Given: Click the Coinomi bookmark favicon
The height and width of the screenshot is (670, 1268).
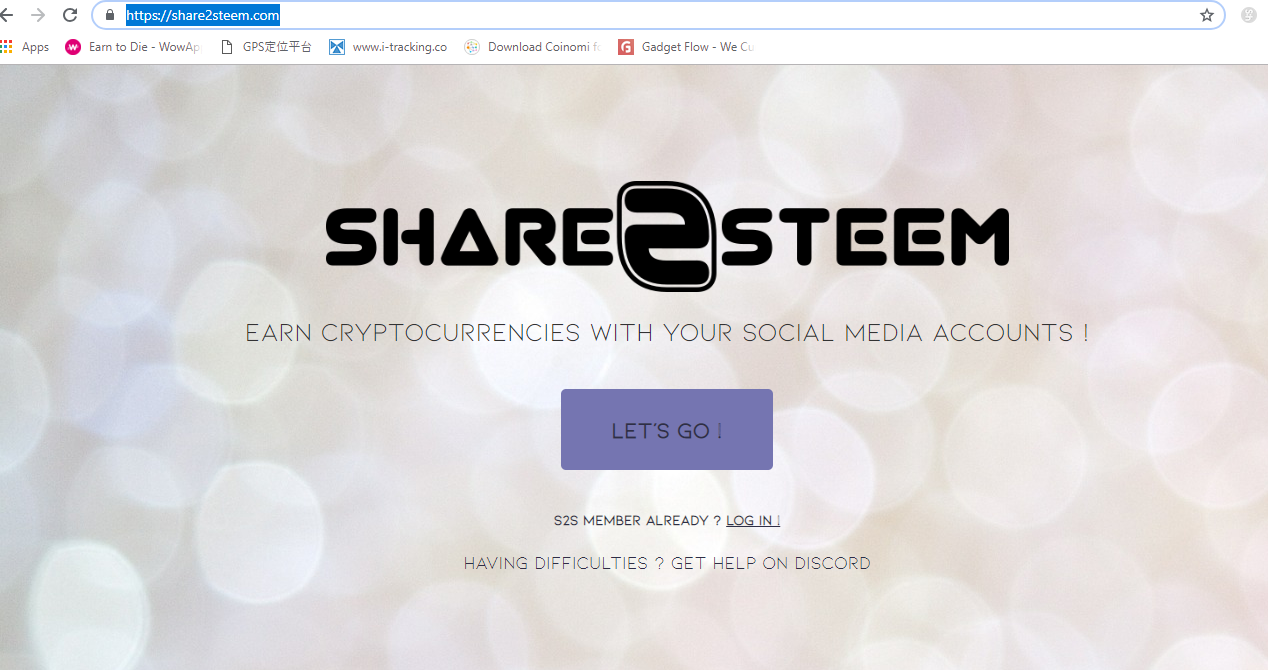Looking at the screenshot, I should (x=472, y=47).
